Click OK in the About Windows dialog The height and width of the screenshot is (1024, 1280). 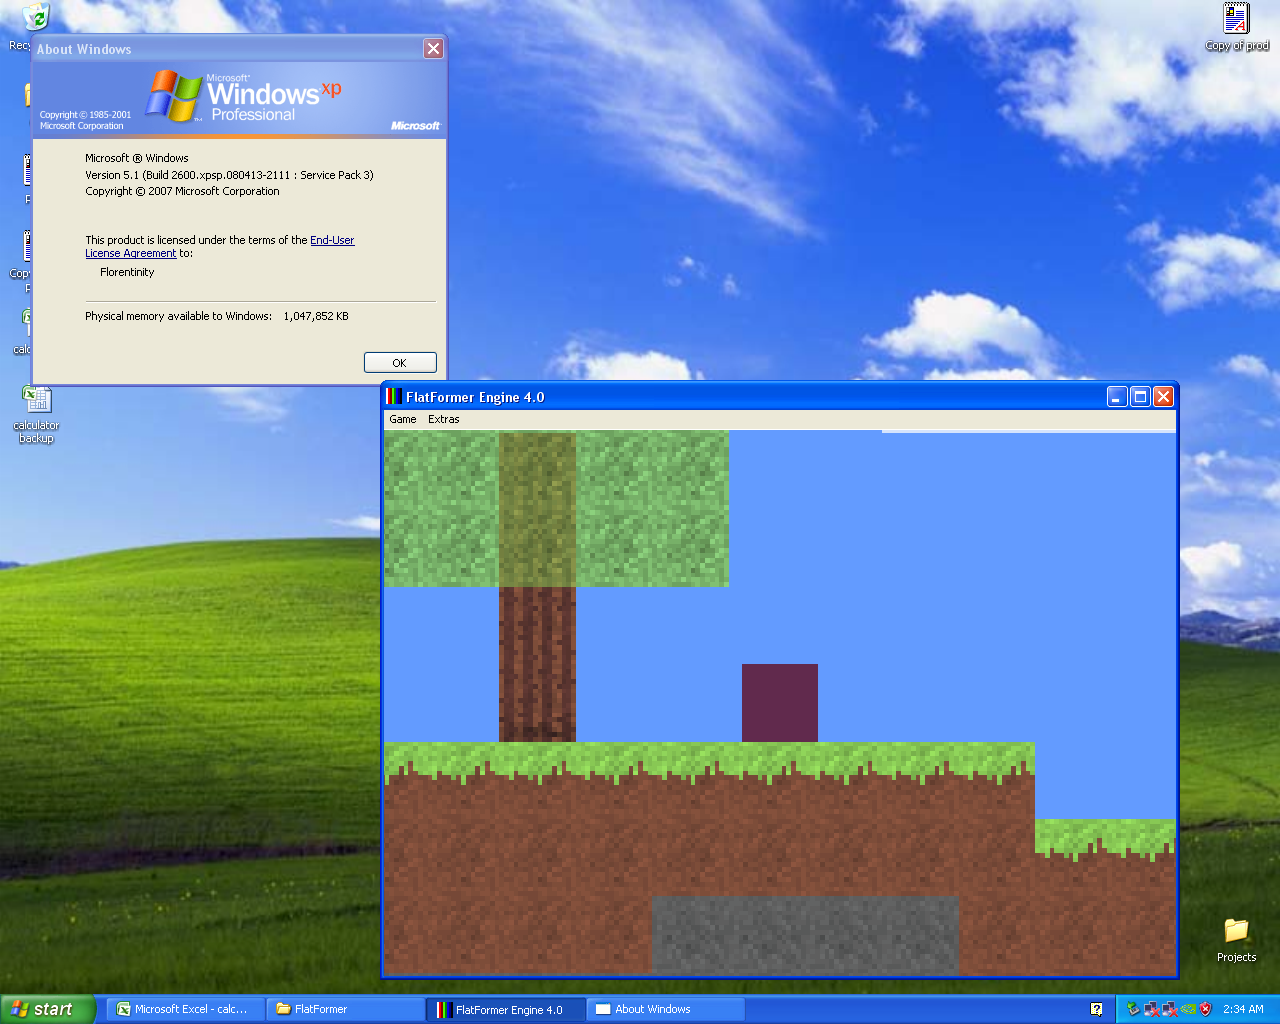pyautogui.click(x=400, y=363)
